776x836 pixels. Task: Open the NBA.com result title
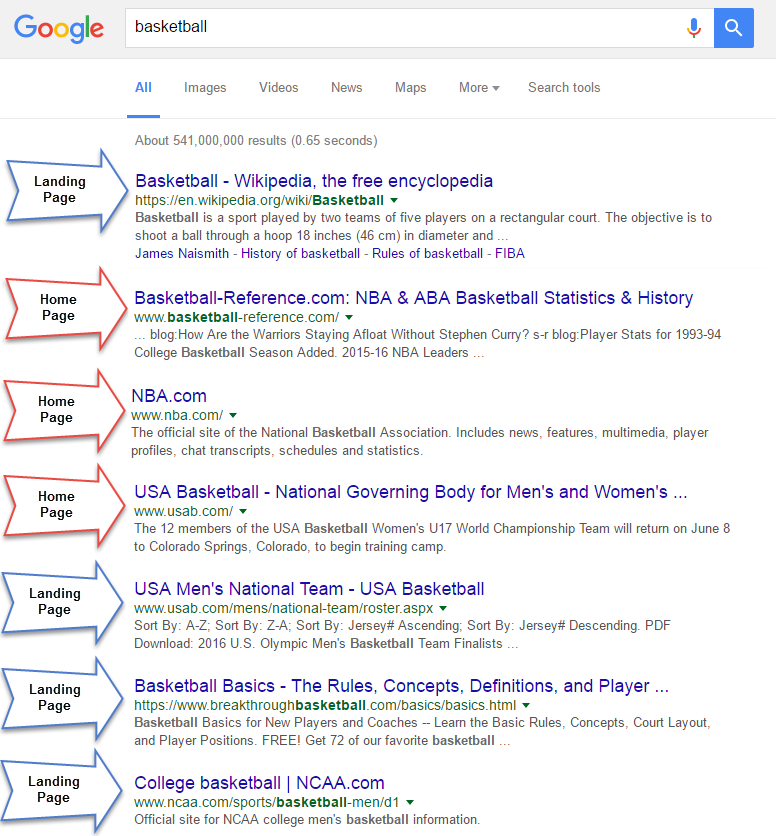coord(169,396)
